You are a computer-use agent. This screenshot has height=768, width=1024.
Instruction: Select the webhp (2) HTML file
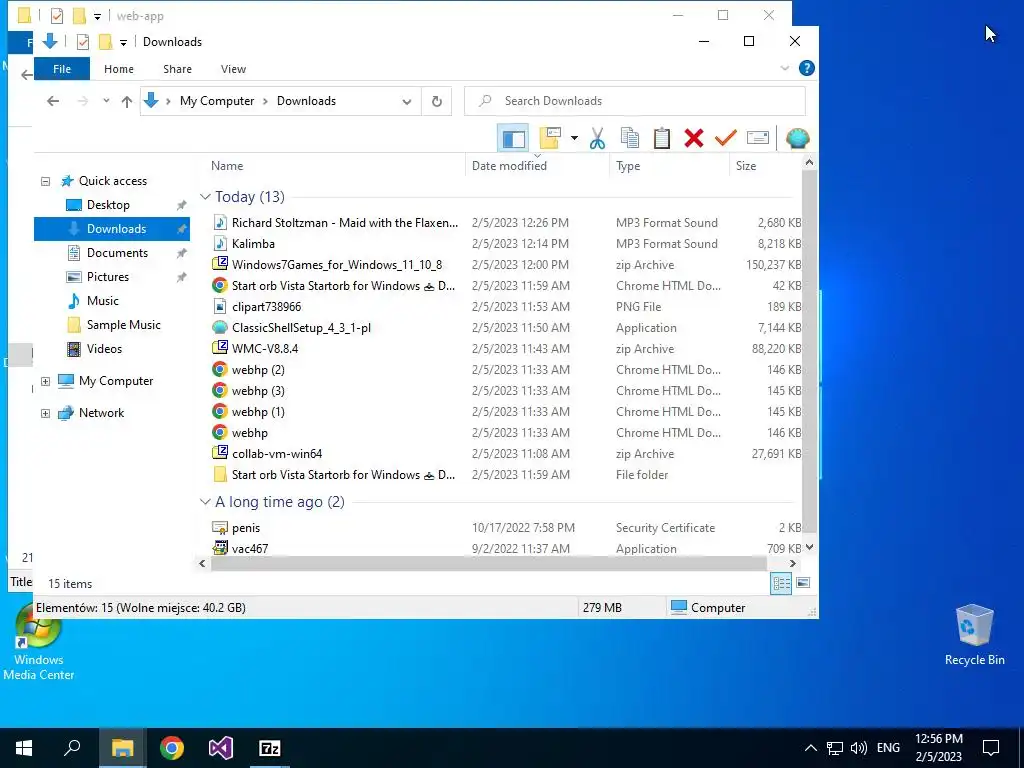click(258, 370)
